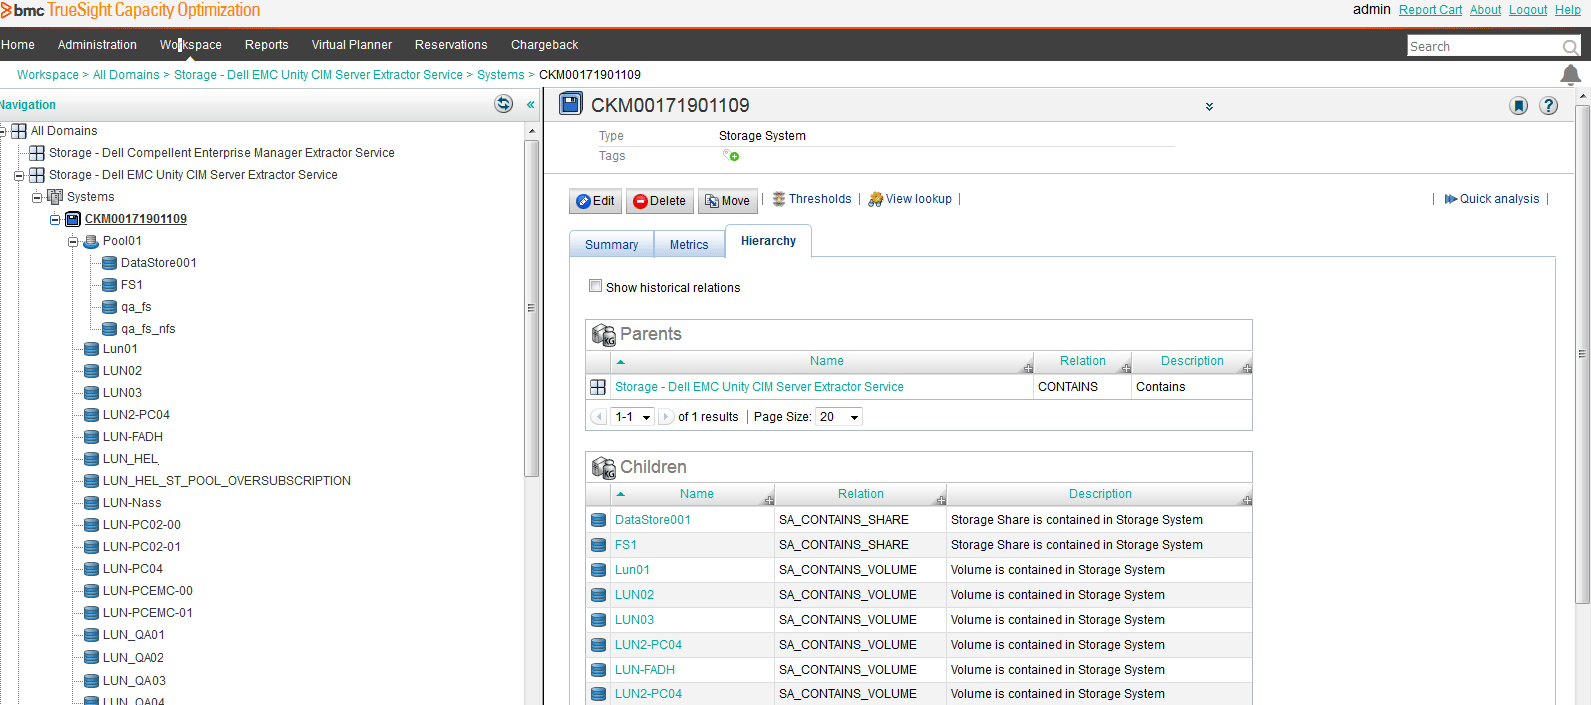Click the bookmark icon in header

click(x=1518, y=106)
